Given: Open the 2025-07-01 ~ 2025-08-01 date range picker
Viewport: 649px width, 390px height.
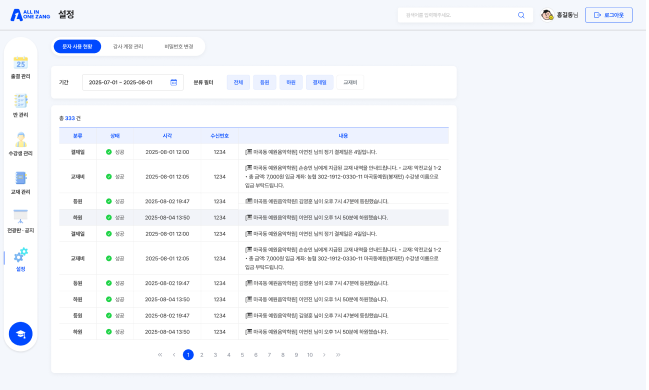Looking at the screenshot, I should tap(133, 82).
